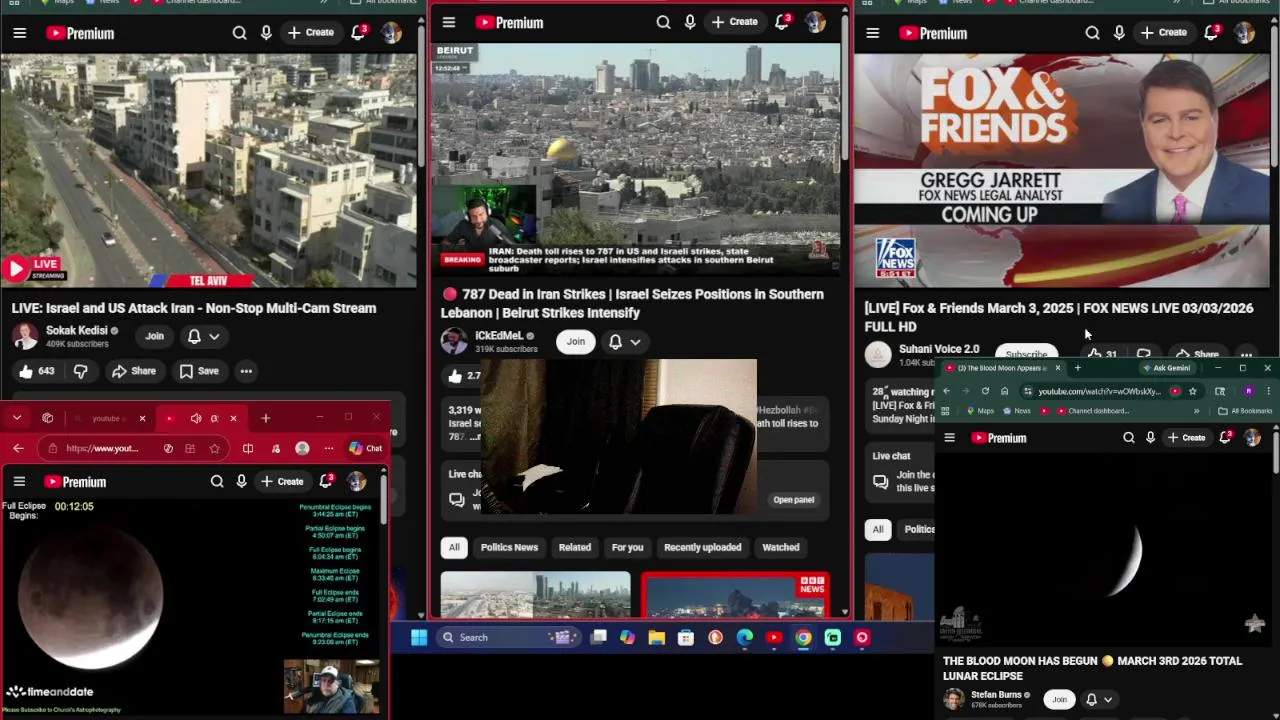Image resolution: width=1280 pixels, height=720 pixels.
Task: Select the All chip in iCkEdMeL window
Action: tap(454, 547)
